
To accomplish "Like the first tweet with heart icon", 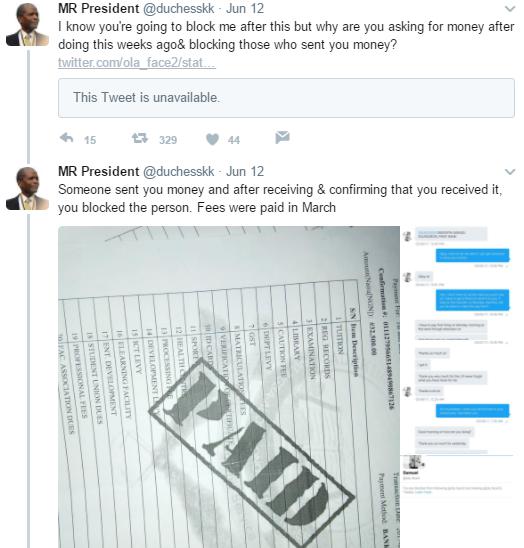I will (212, 139).
